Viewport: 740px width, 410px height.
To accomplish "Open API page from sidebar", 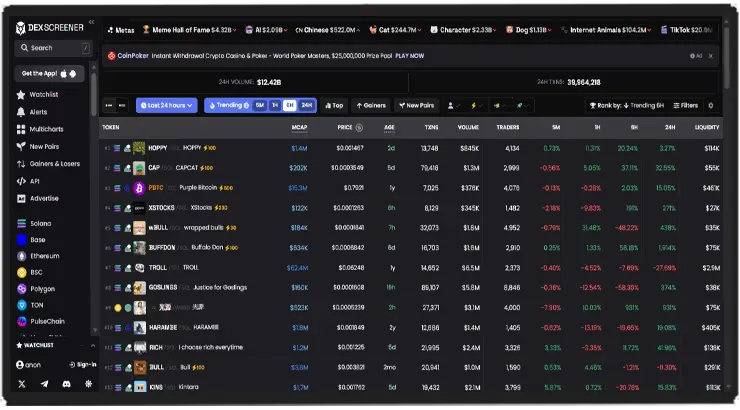I will pyautogui.click(x=28, y=181).
